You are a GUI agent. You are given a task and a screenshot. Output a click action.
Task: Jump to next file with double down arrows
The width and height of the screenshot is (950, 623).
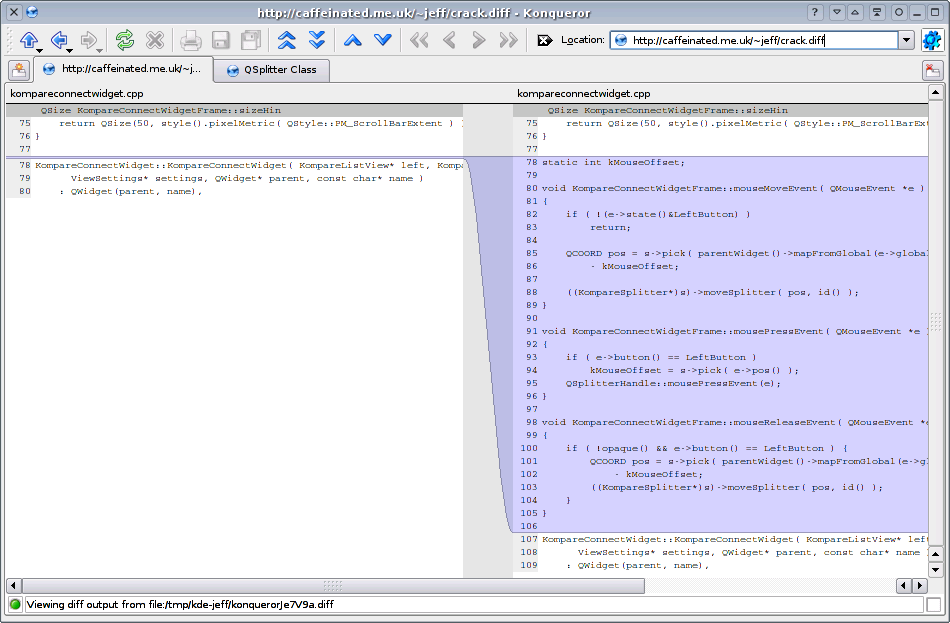(x=317, y=40)
